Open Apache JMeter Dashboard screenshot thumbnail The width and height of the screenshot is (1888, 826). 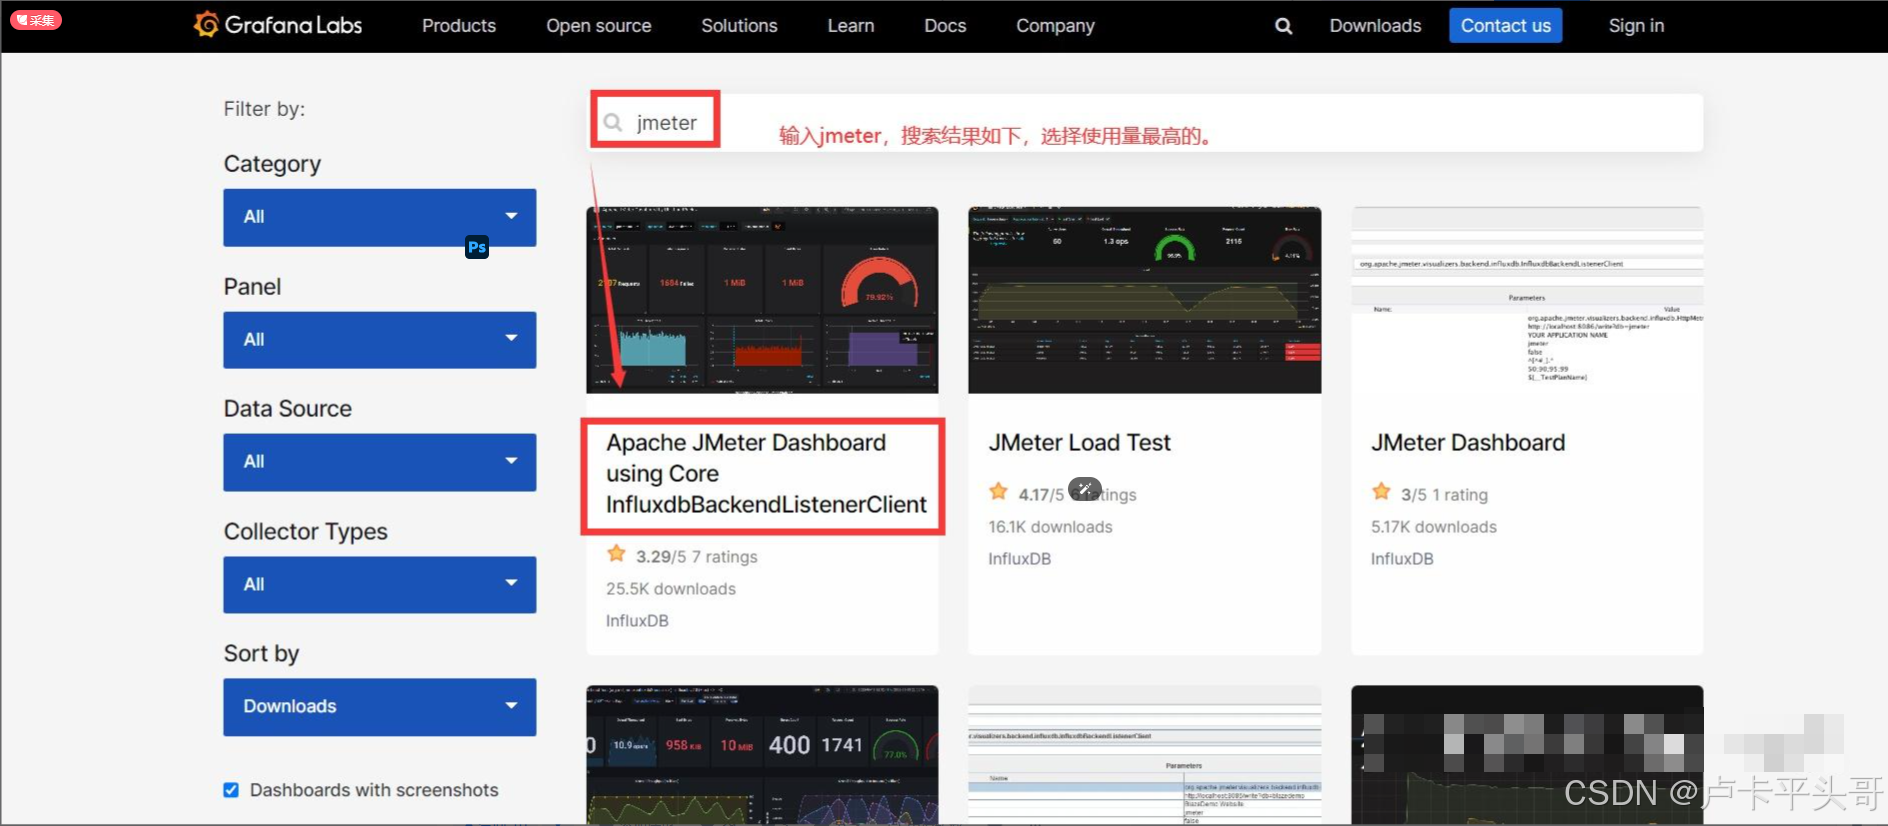point(762,300)
